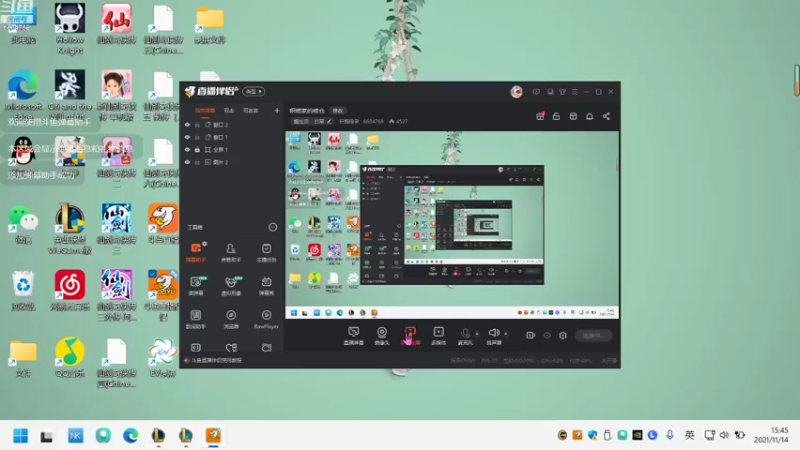This screenshot has height=450, width=800.
Task: Click the live preview canvas
Action: (452, 225)
